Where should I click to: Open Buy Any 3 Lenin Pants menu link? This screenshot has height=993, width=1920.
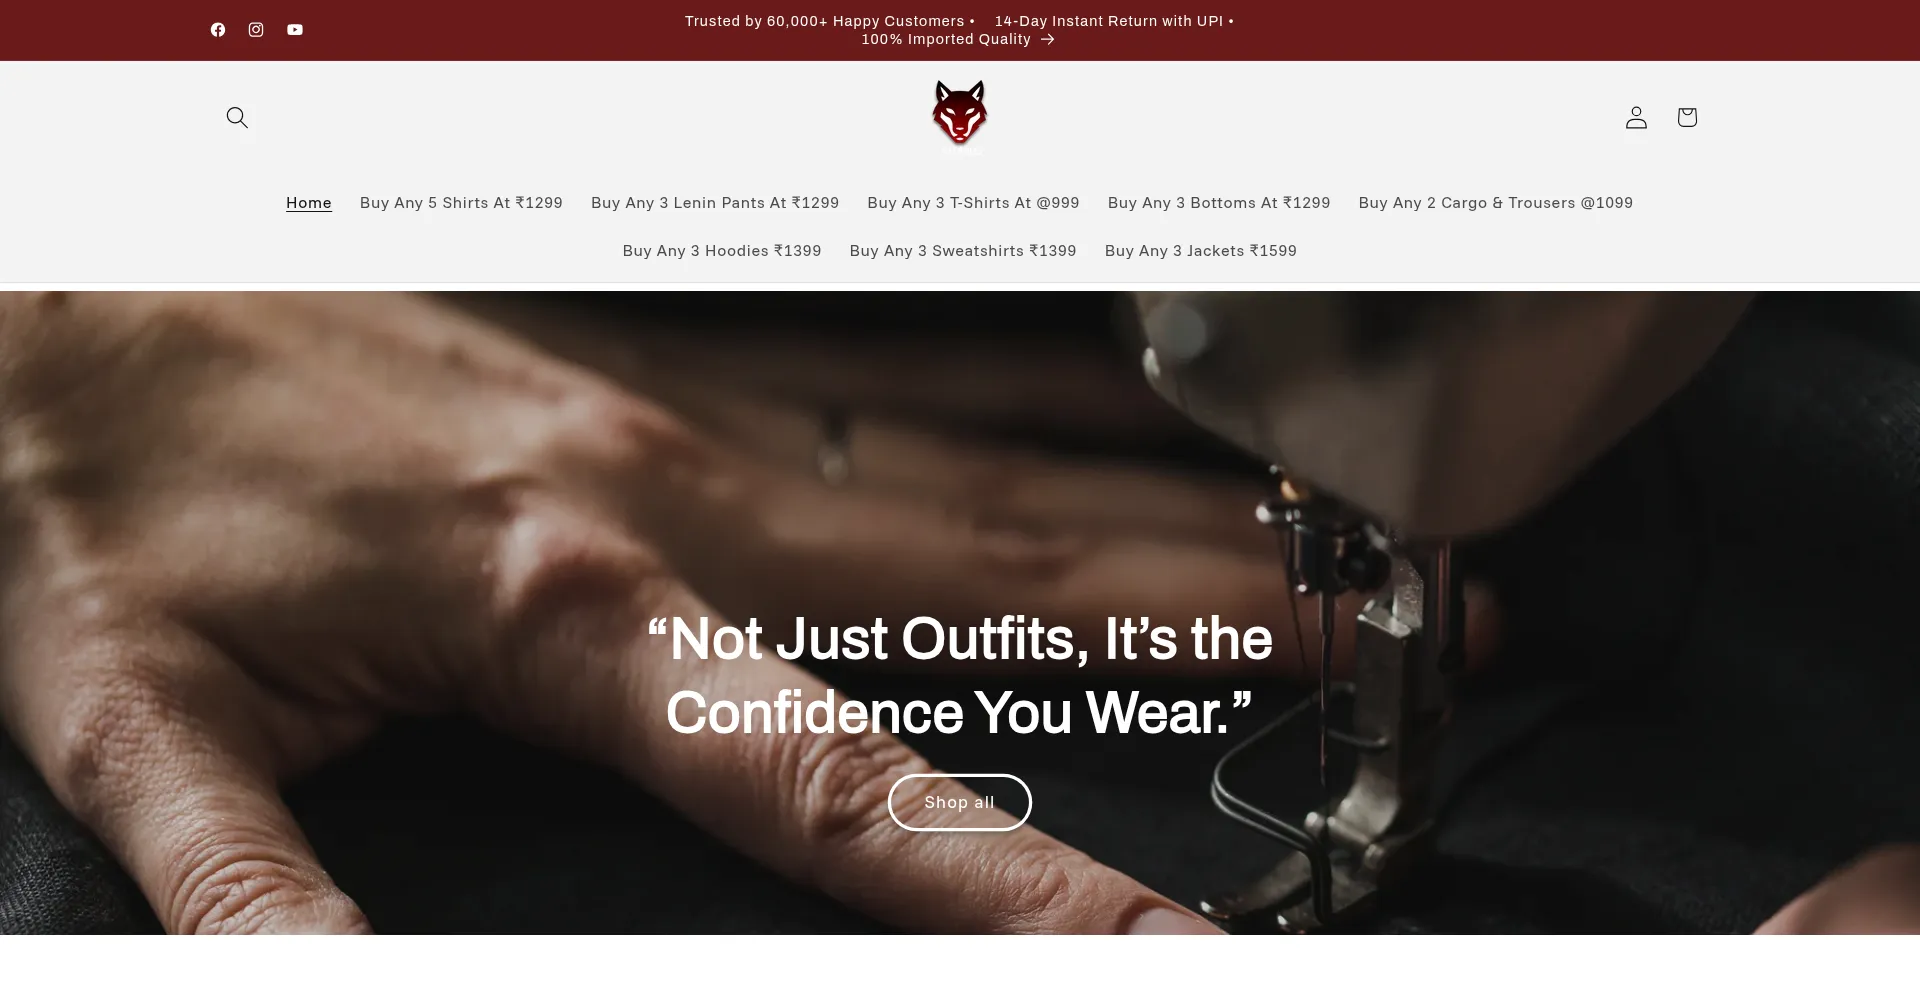[715, 203]
